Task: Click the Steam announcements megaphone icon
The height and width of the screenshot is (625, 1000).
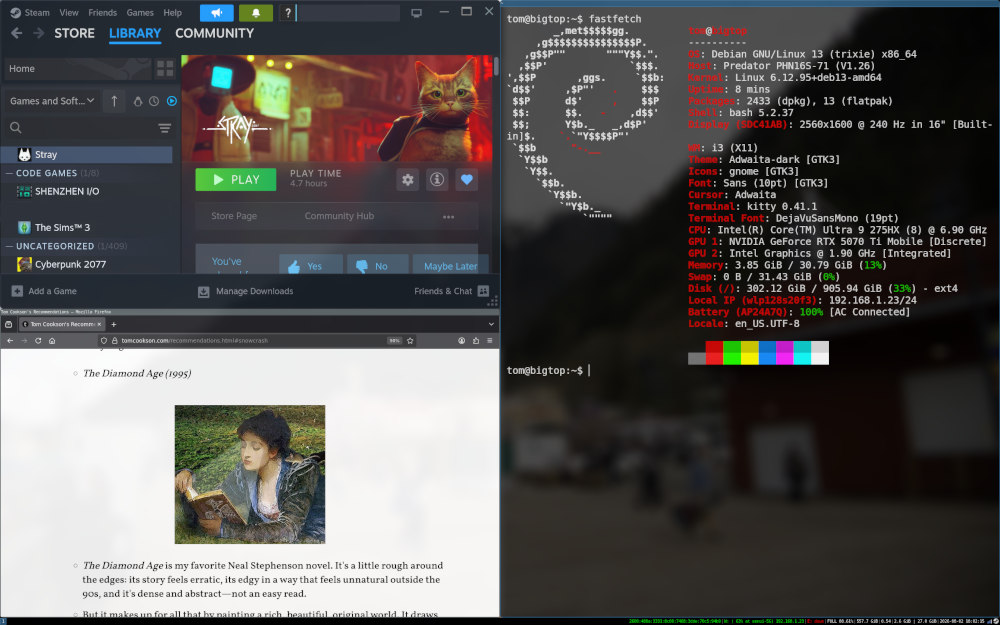Action: point(216,13)
